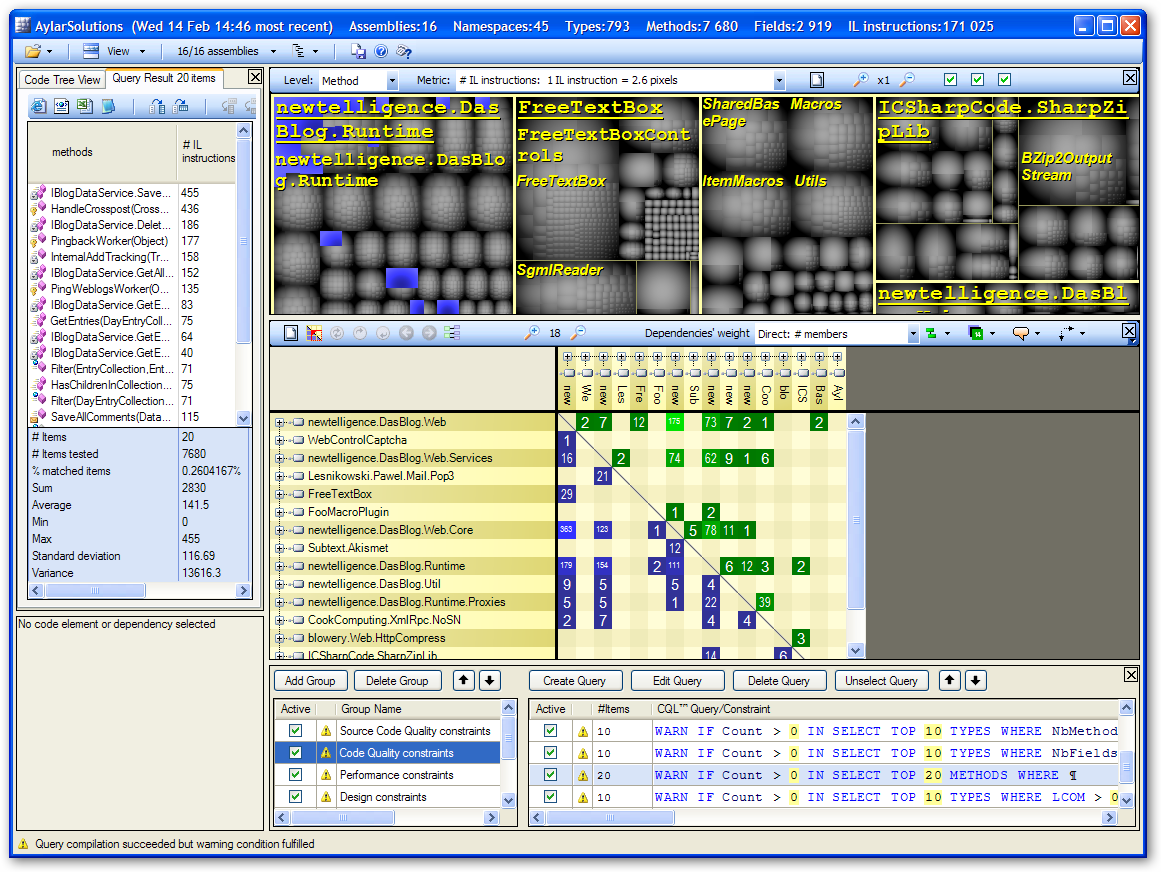This screenshot has width=1161, height=872.
Task: Expand the Subtext.Akismet row in the matrix
Action: point(280,548)
